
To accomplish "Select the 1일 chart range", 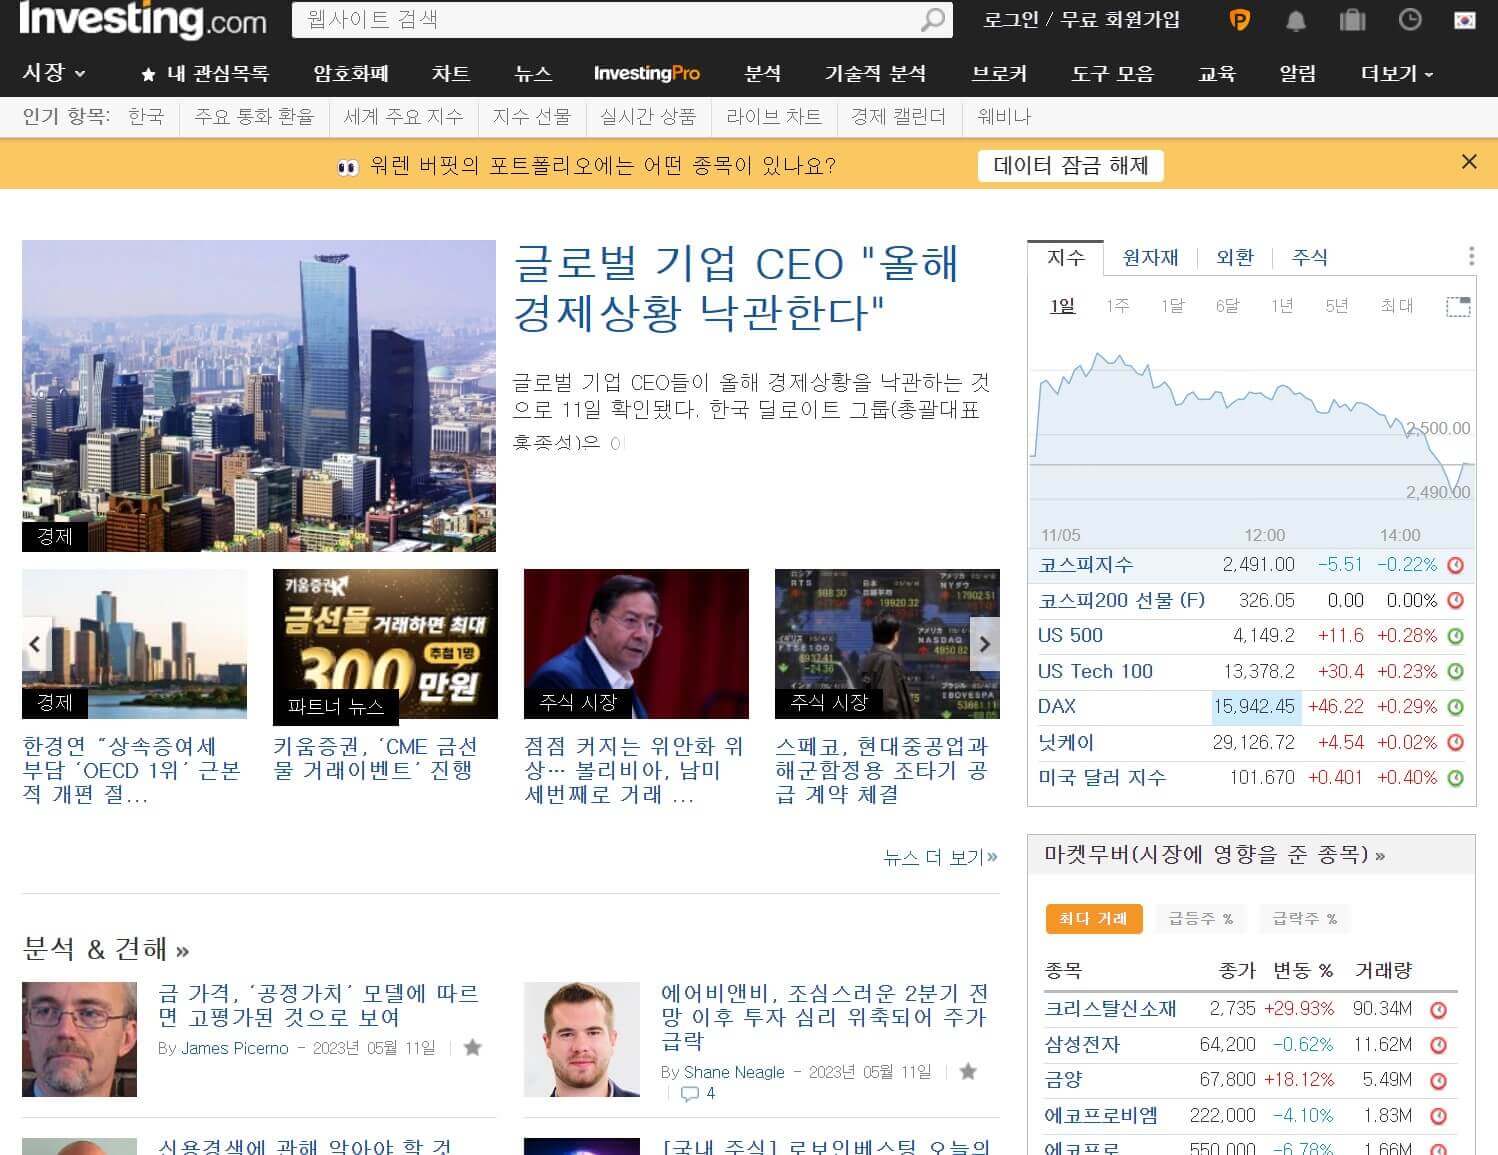I will pyautogui.click(x=1062, y=306).
